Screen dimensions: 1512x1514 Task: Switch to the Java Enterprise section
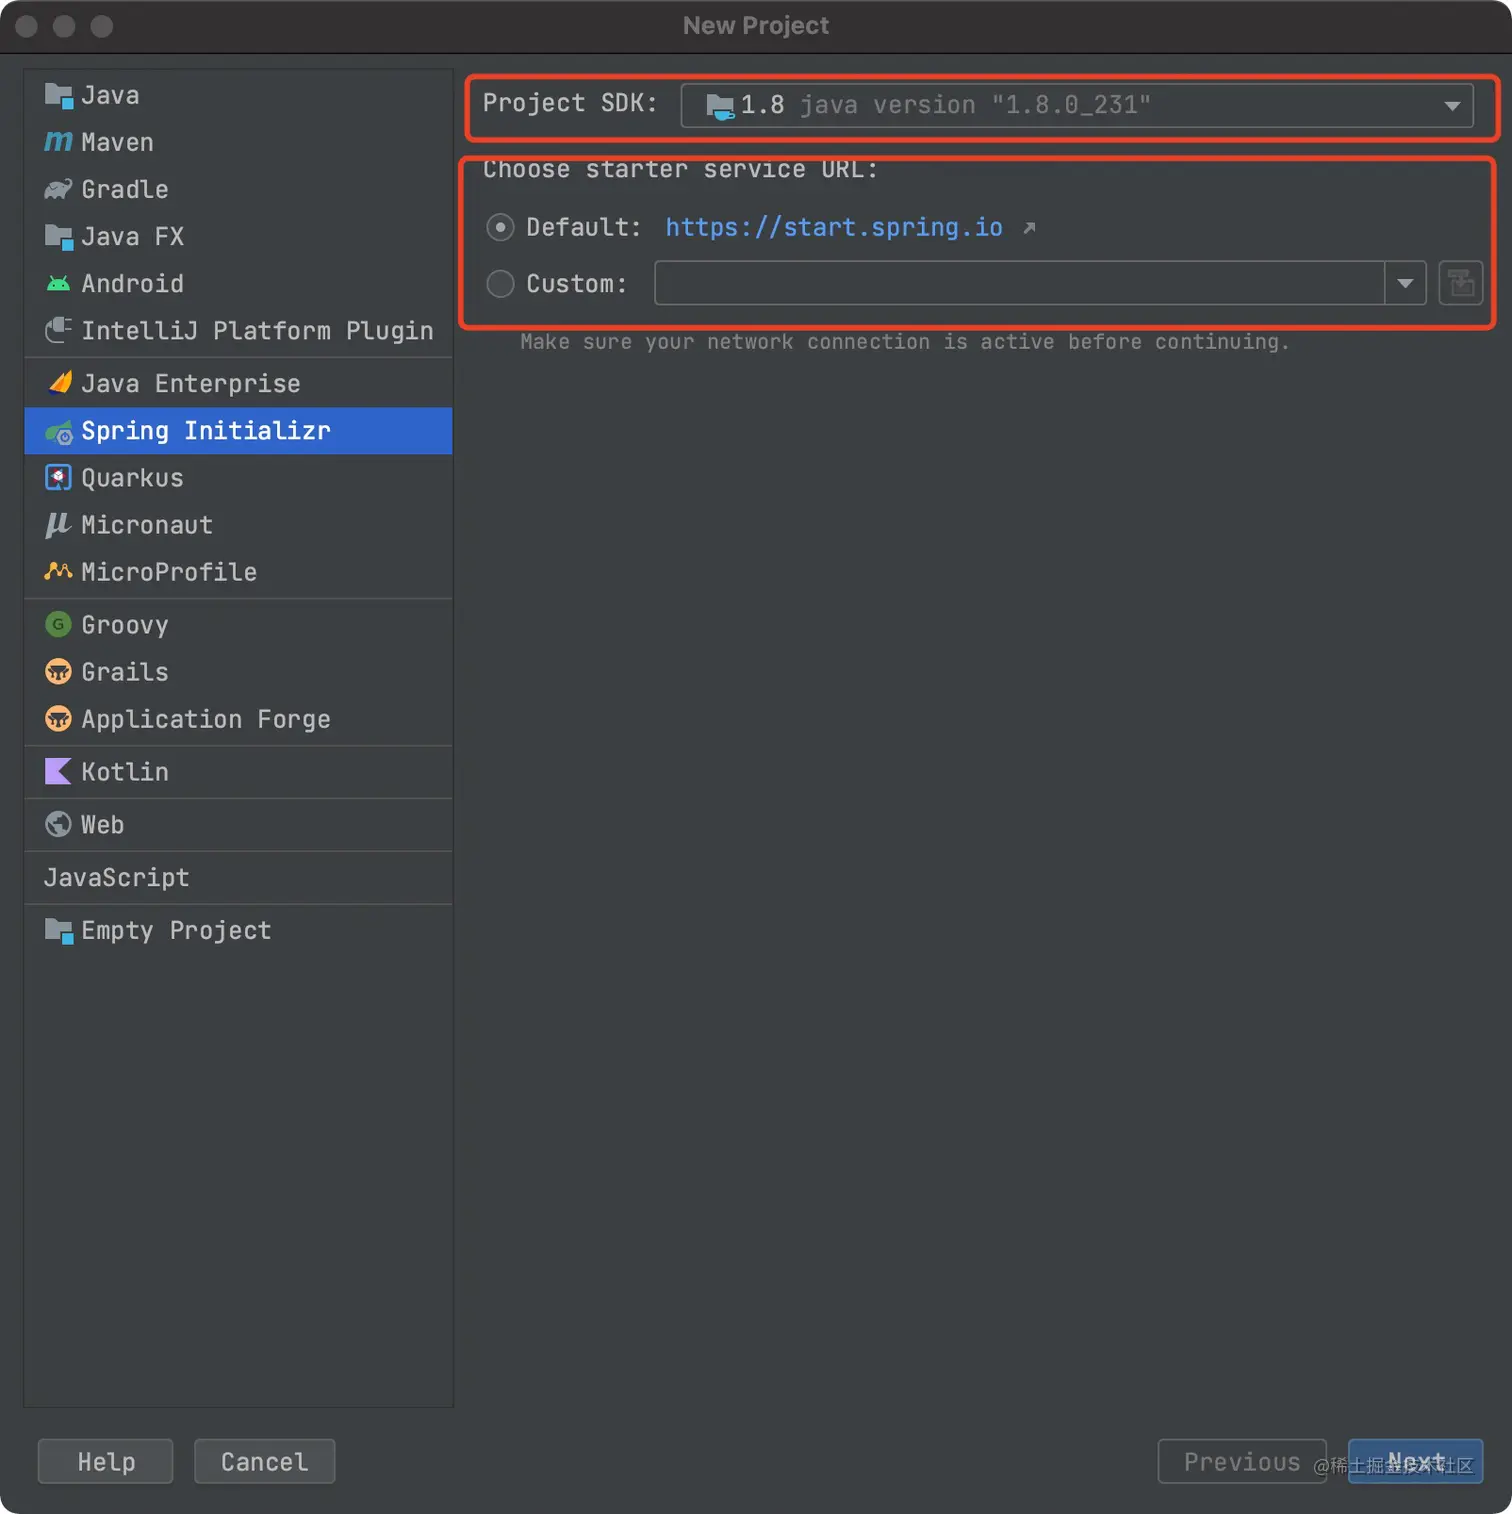(x=190, y=383)
